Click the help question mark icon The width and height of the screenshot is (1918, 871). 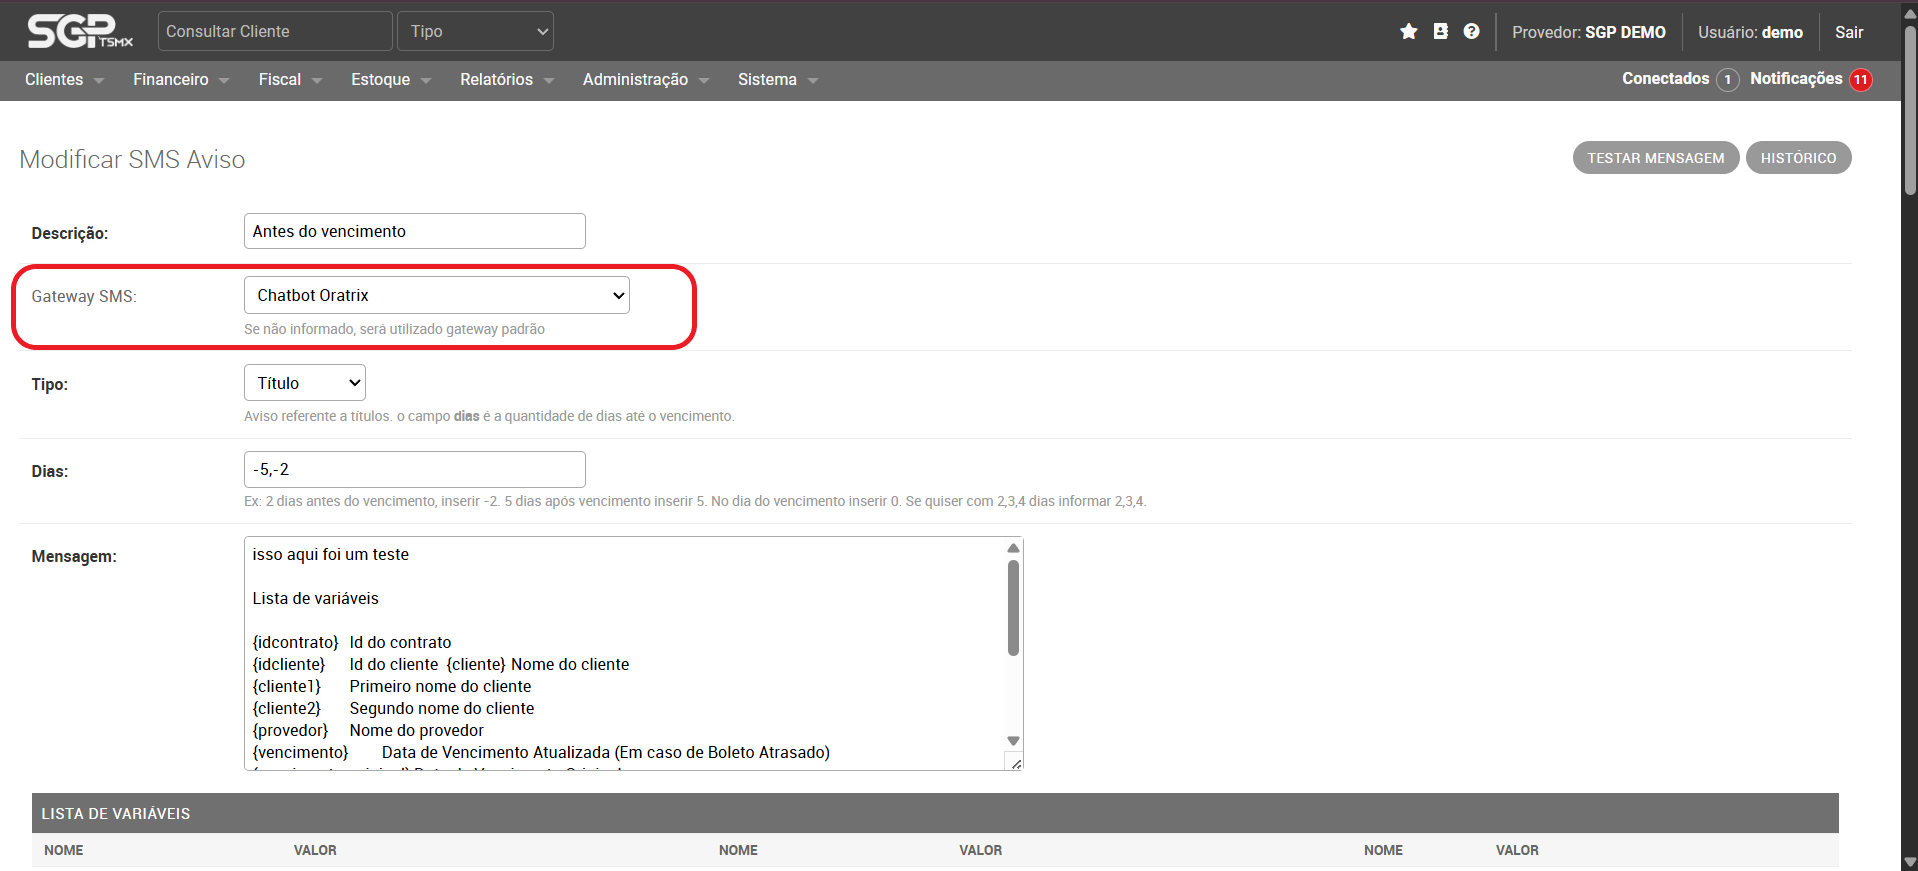click(x=1471, y=32)
